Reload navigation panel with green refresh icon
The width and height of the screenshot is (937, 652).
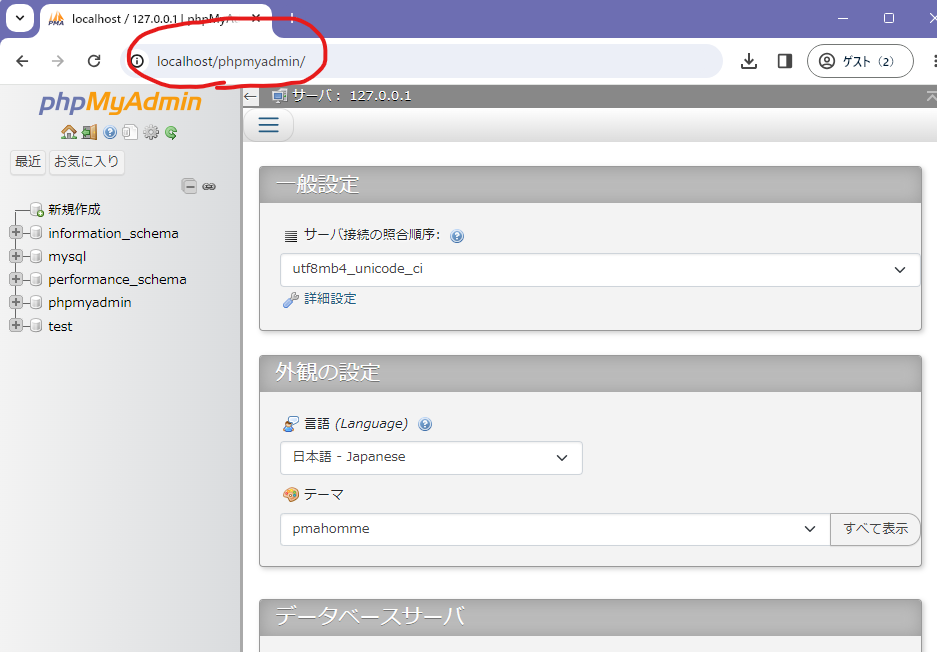pos(171,132)
